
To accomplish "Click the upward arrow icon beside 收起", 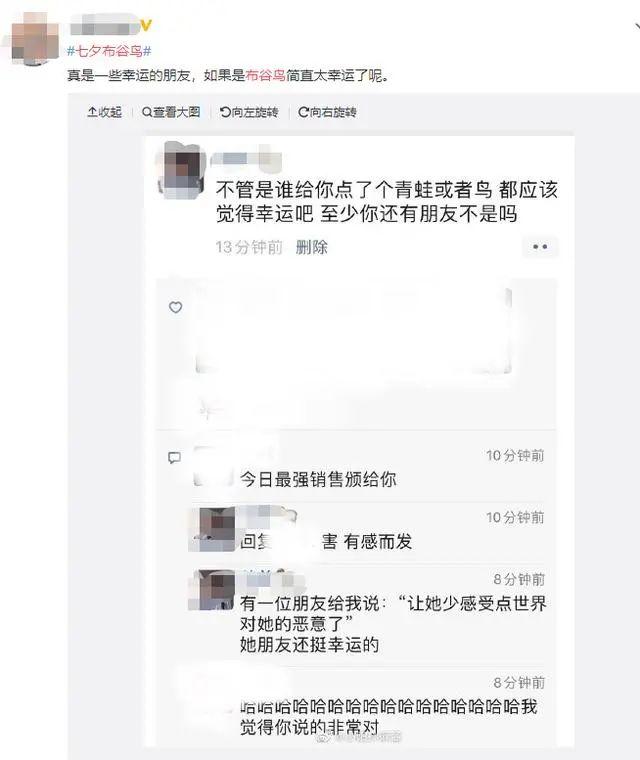I will point(92,112).
